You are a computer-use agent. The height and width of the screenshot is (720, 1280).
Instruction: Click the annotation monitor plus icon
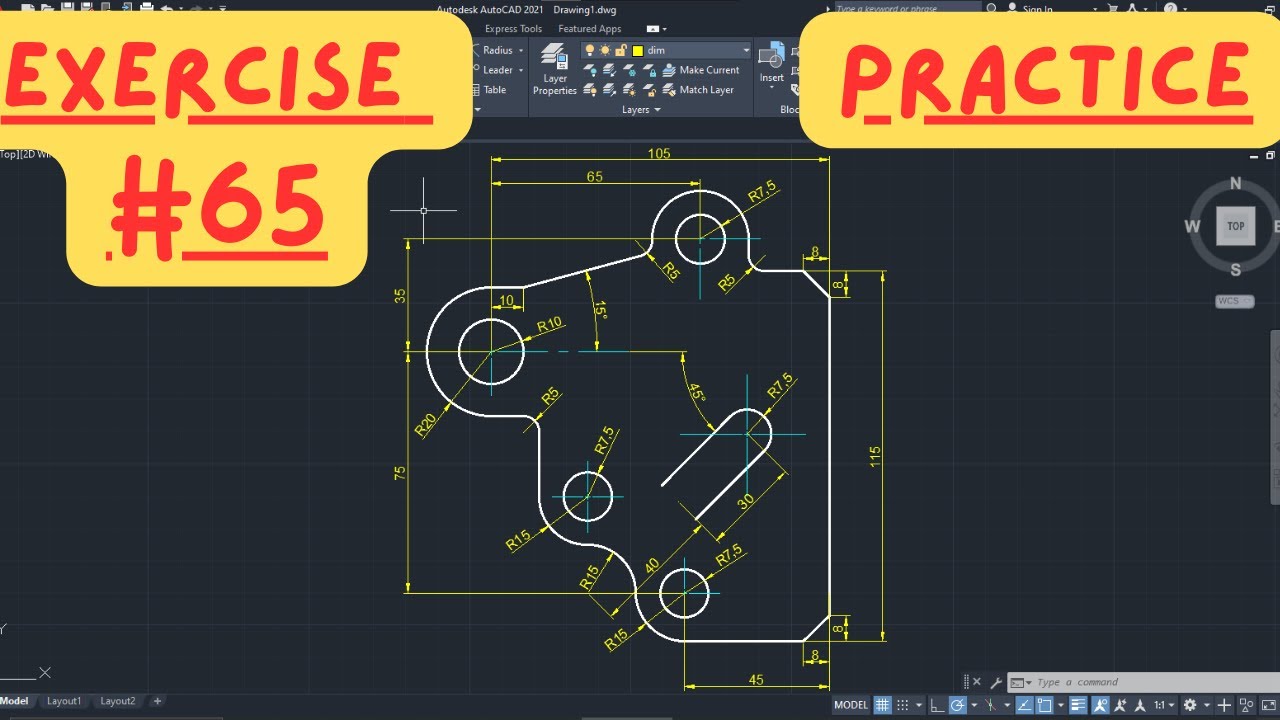point(1224,705)
